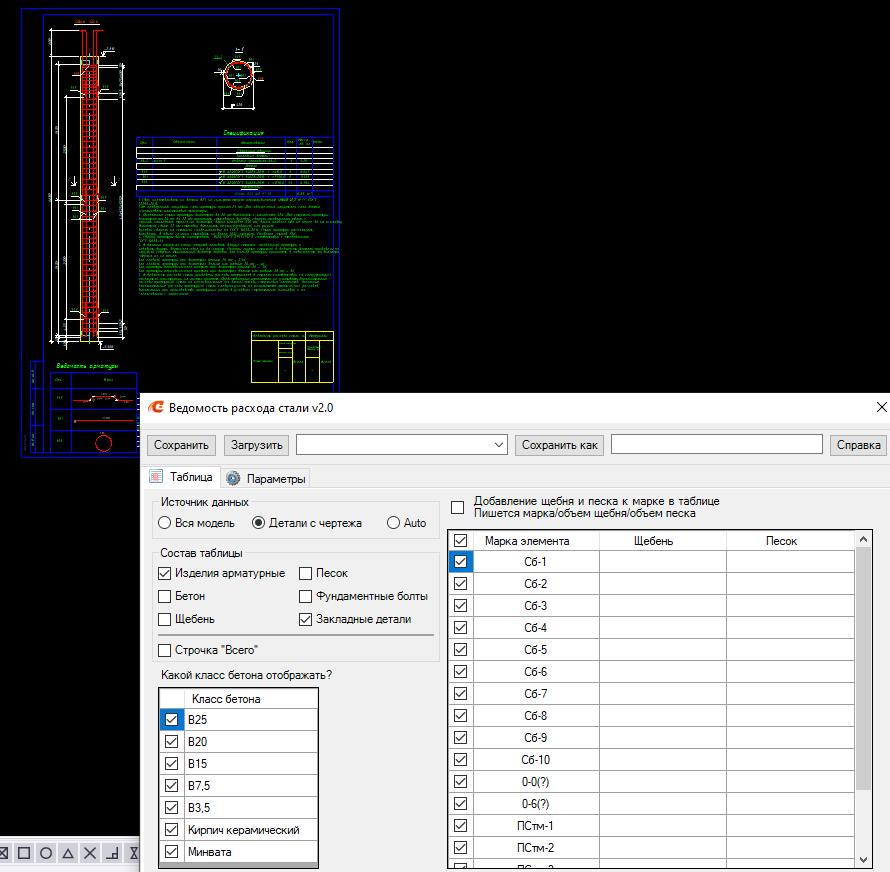Viewport: 890px width, 872px height.
Task: Open the saved settings dropdown list
Action: [x=498, y=445]
